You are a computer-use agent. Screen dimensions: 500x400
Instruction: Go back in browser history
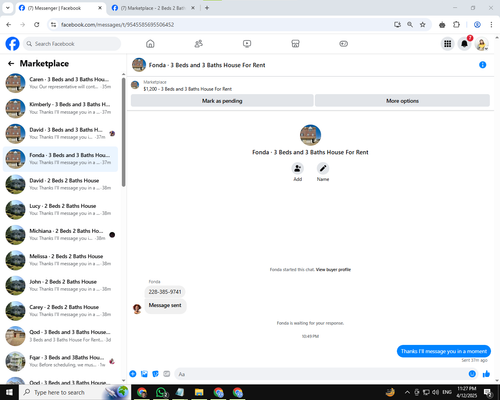coord(9,24)
